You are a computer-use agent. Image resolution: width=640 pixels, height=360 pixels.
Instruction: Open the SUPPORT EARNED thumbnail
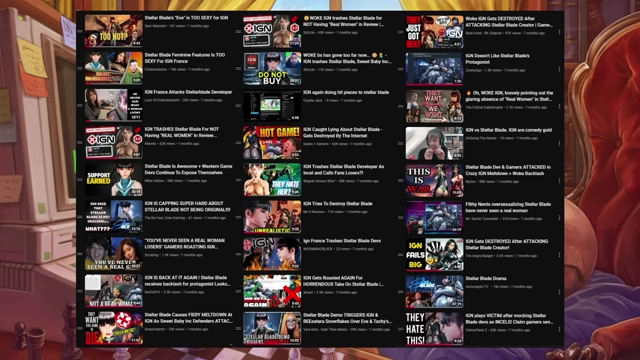tap(113, 180)
